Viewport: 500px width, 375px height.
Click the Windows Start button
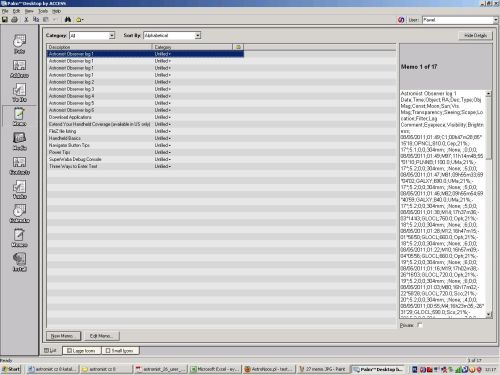(x=11, y=369)
